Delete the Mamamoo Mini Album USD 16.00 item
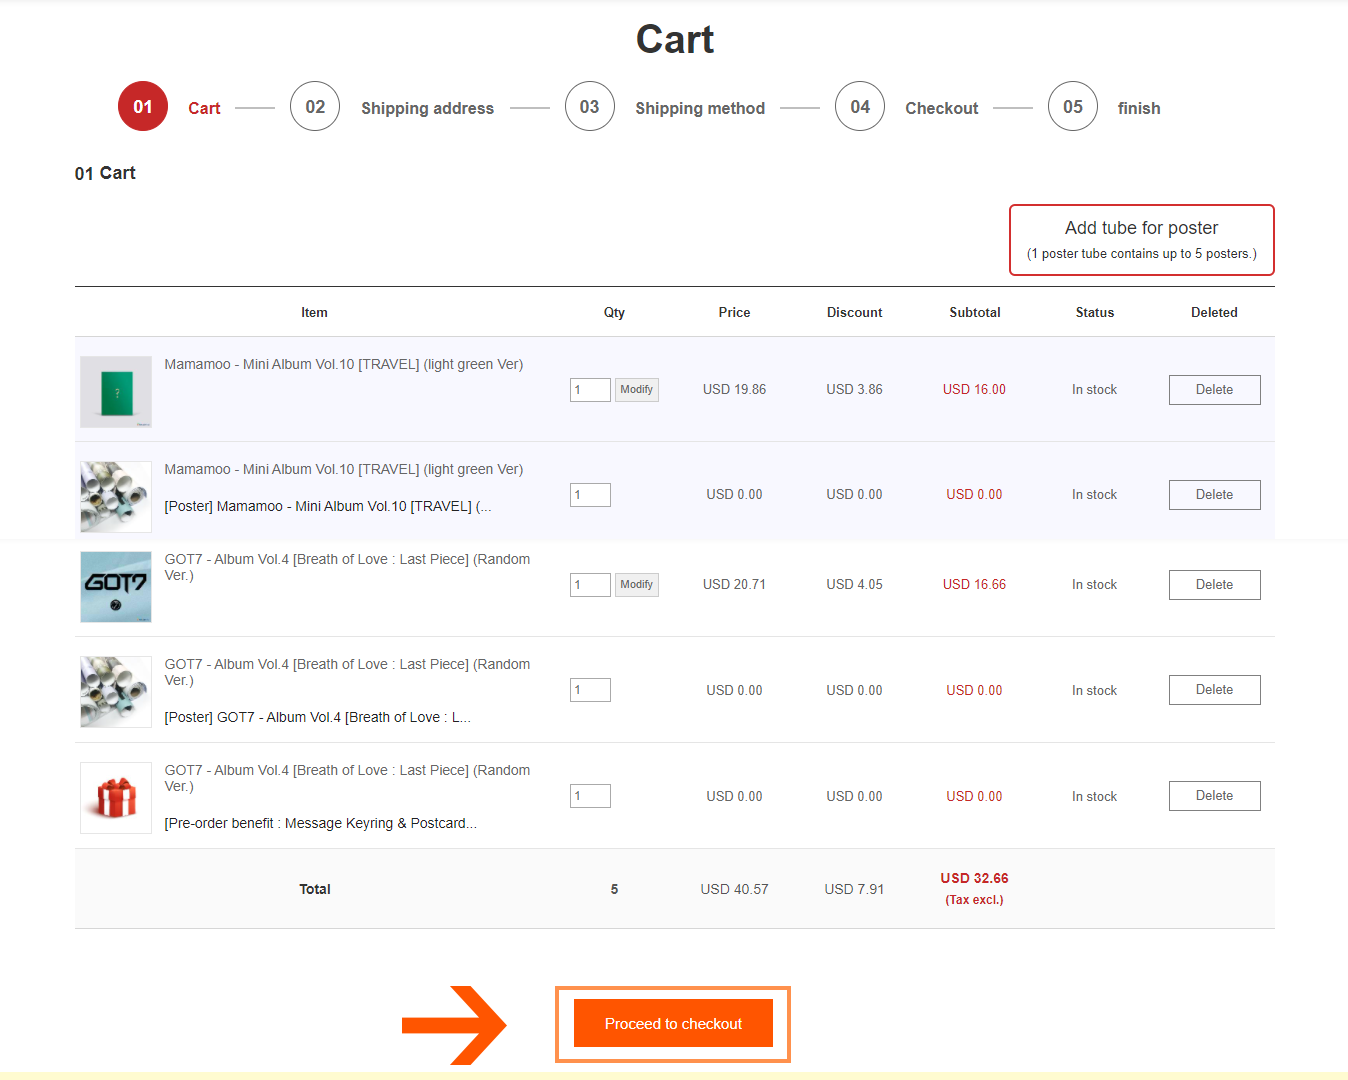 1215,390
